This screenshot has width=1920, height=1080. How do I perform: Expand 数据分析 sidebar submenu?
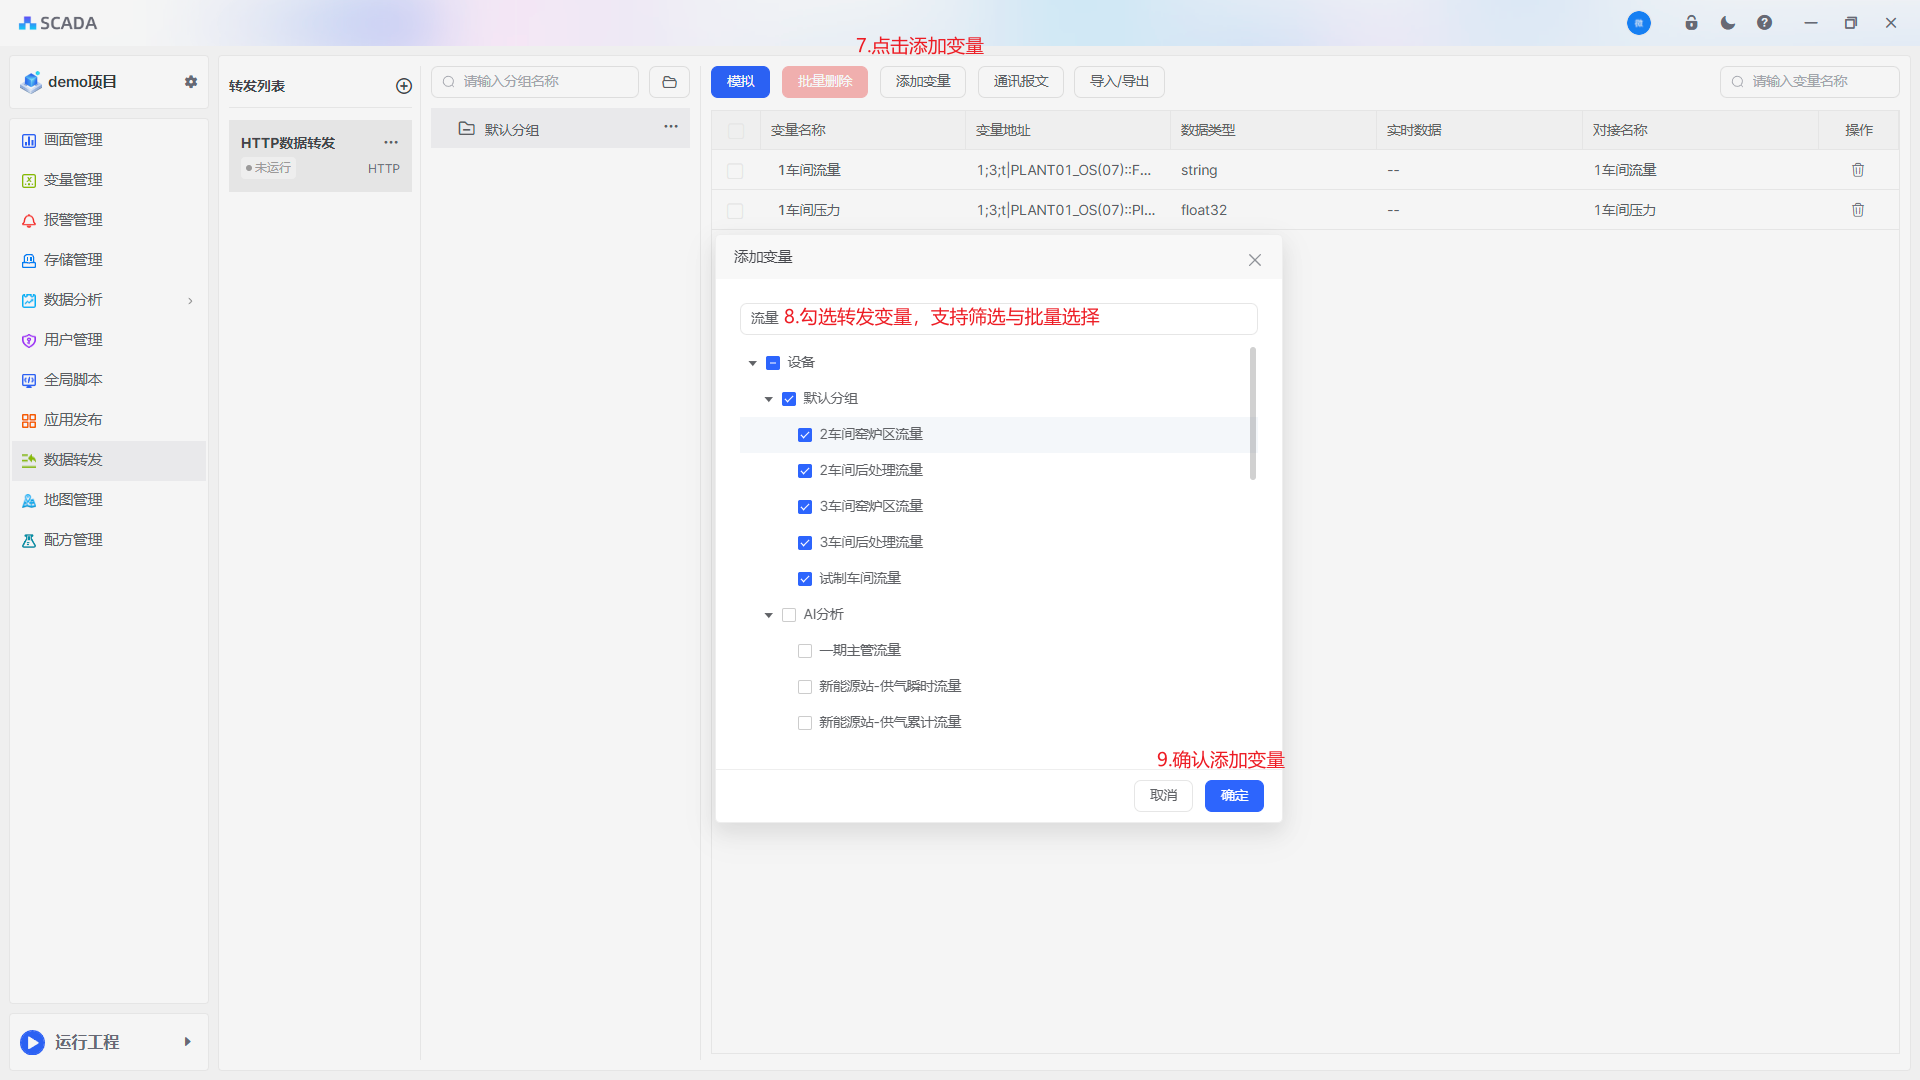click(x=190, y=300)
